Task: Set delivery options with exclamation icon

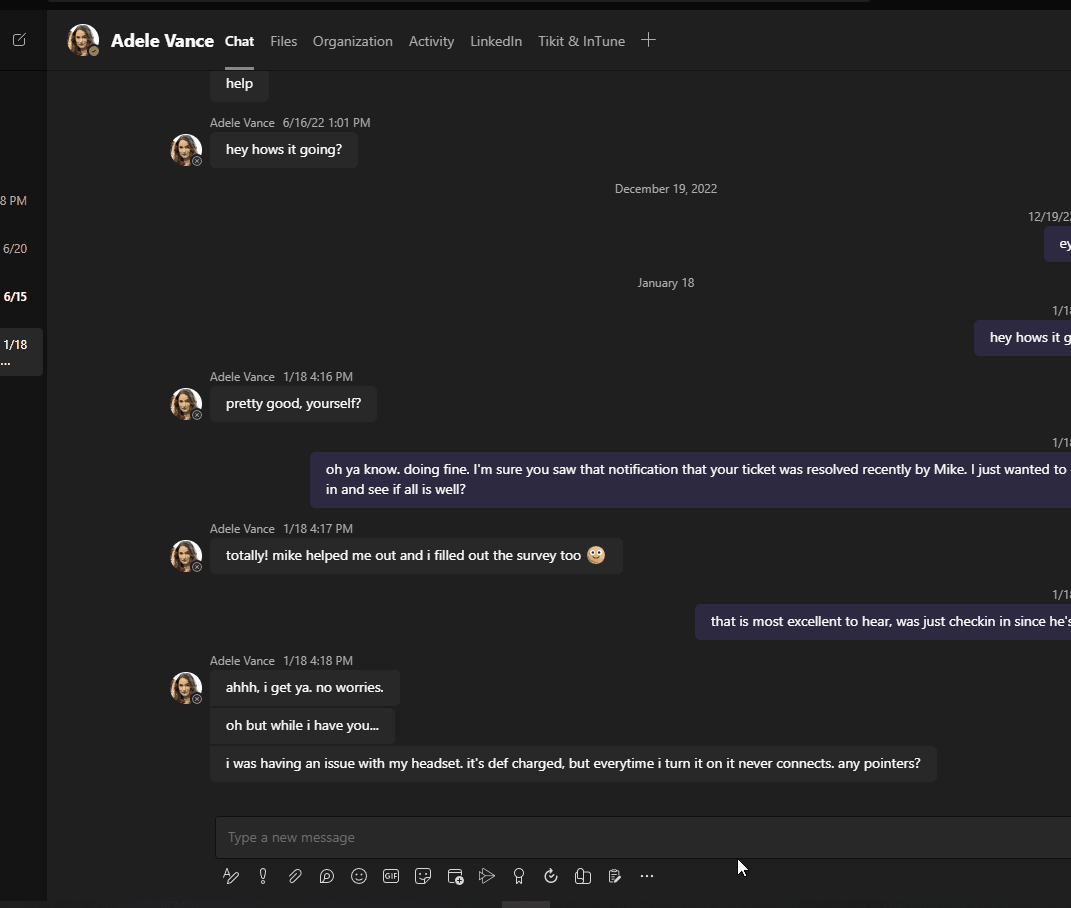Action: click(x=263, y=876)
